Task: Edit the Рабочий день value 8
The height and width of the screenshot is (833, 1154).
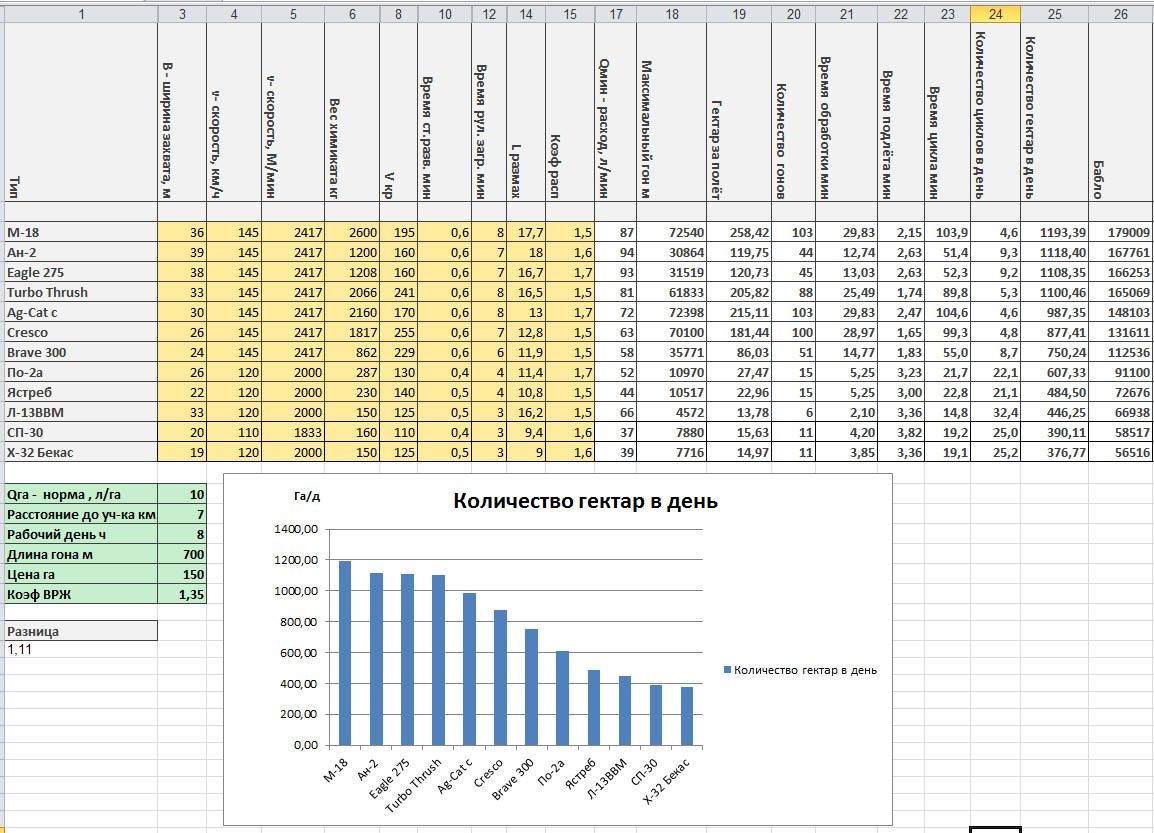Action: point(182,534)
